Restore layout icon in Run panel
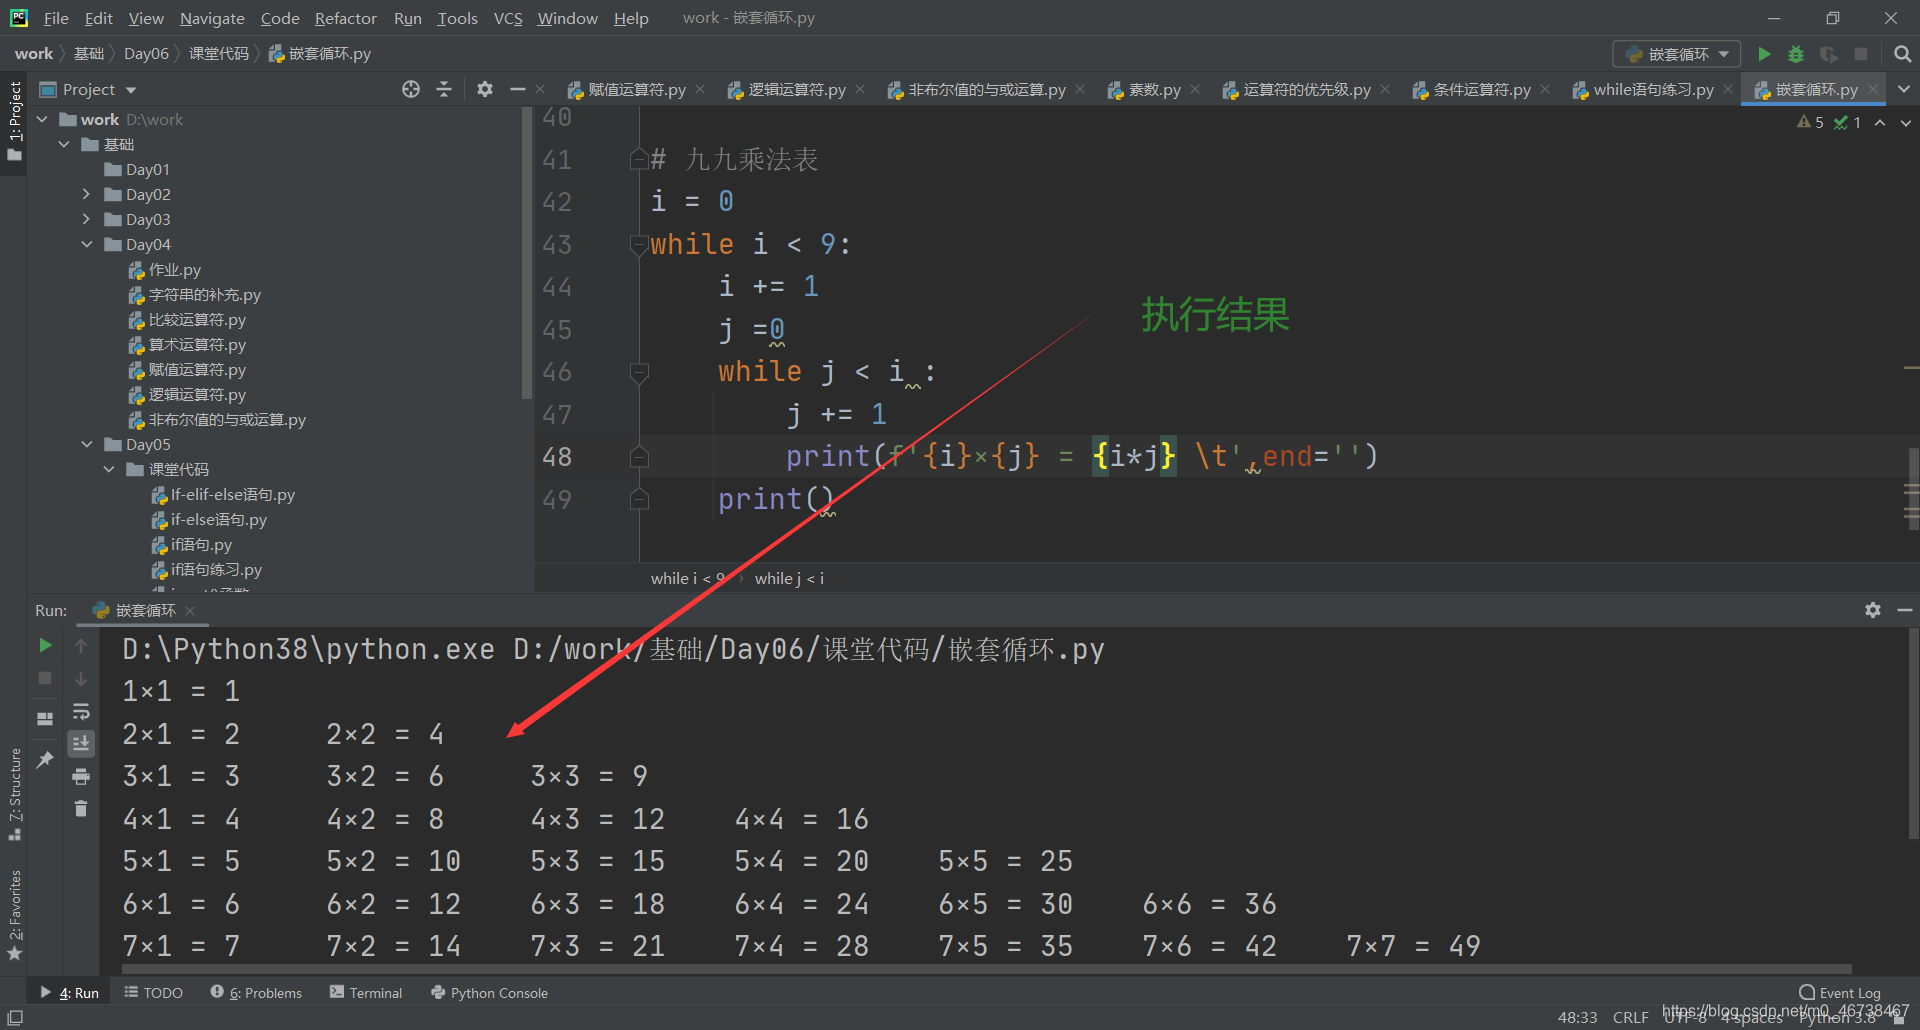Screen dimensions: 1920x1030 pos(45,719)
